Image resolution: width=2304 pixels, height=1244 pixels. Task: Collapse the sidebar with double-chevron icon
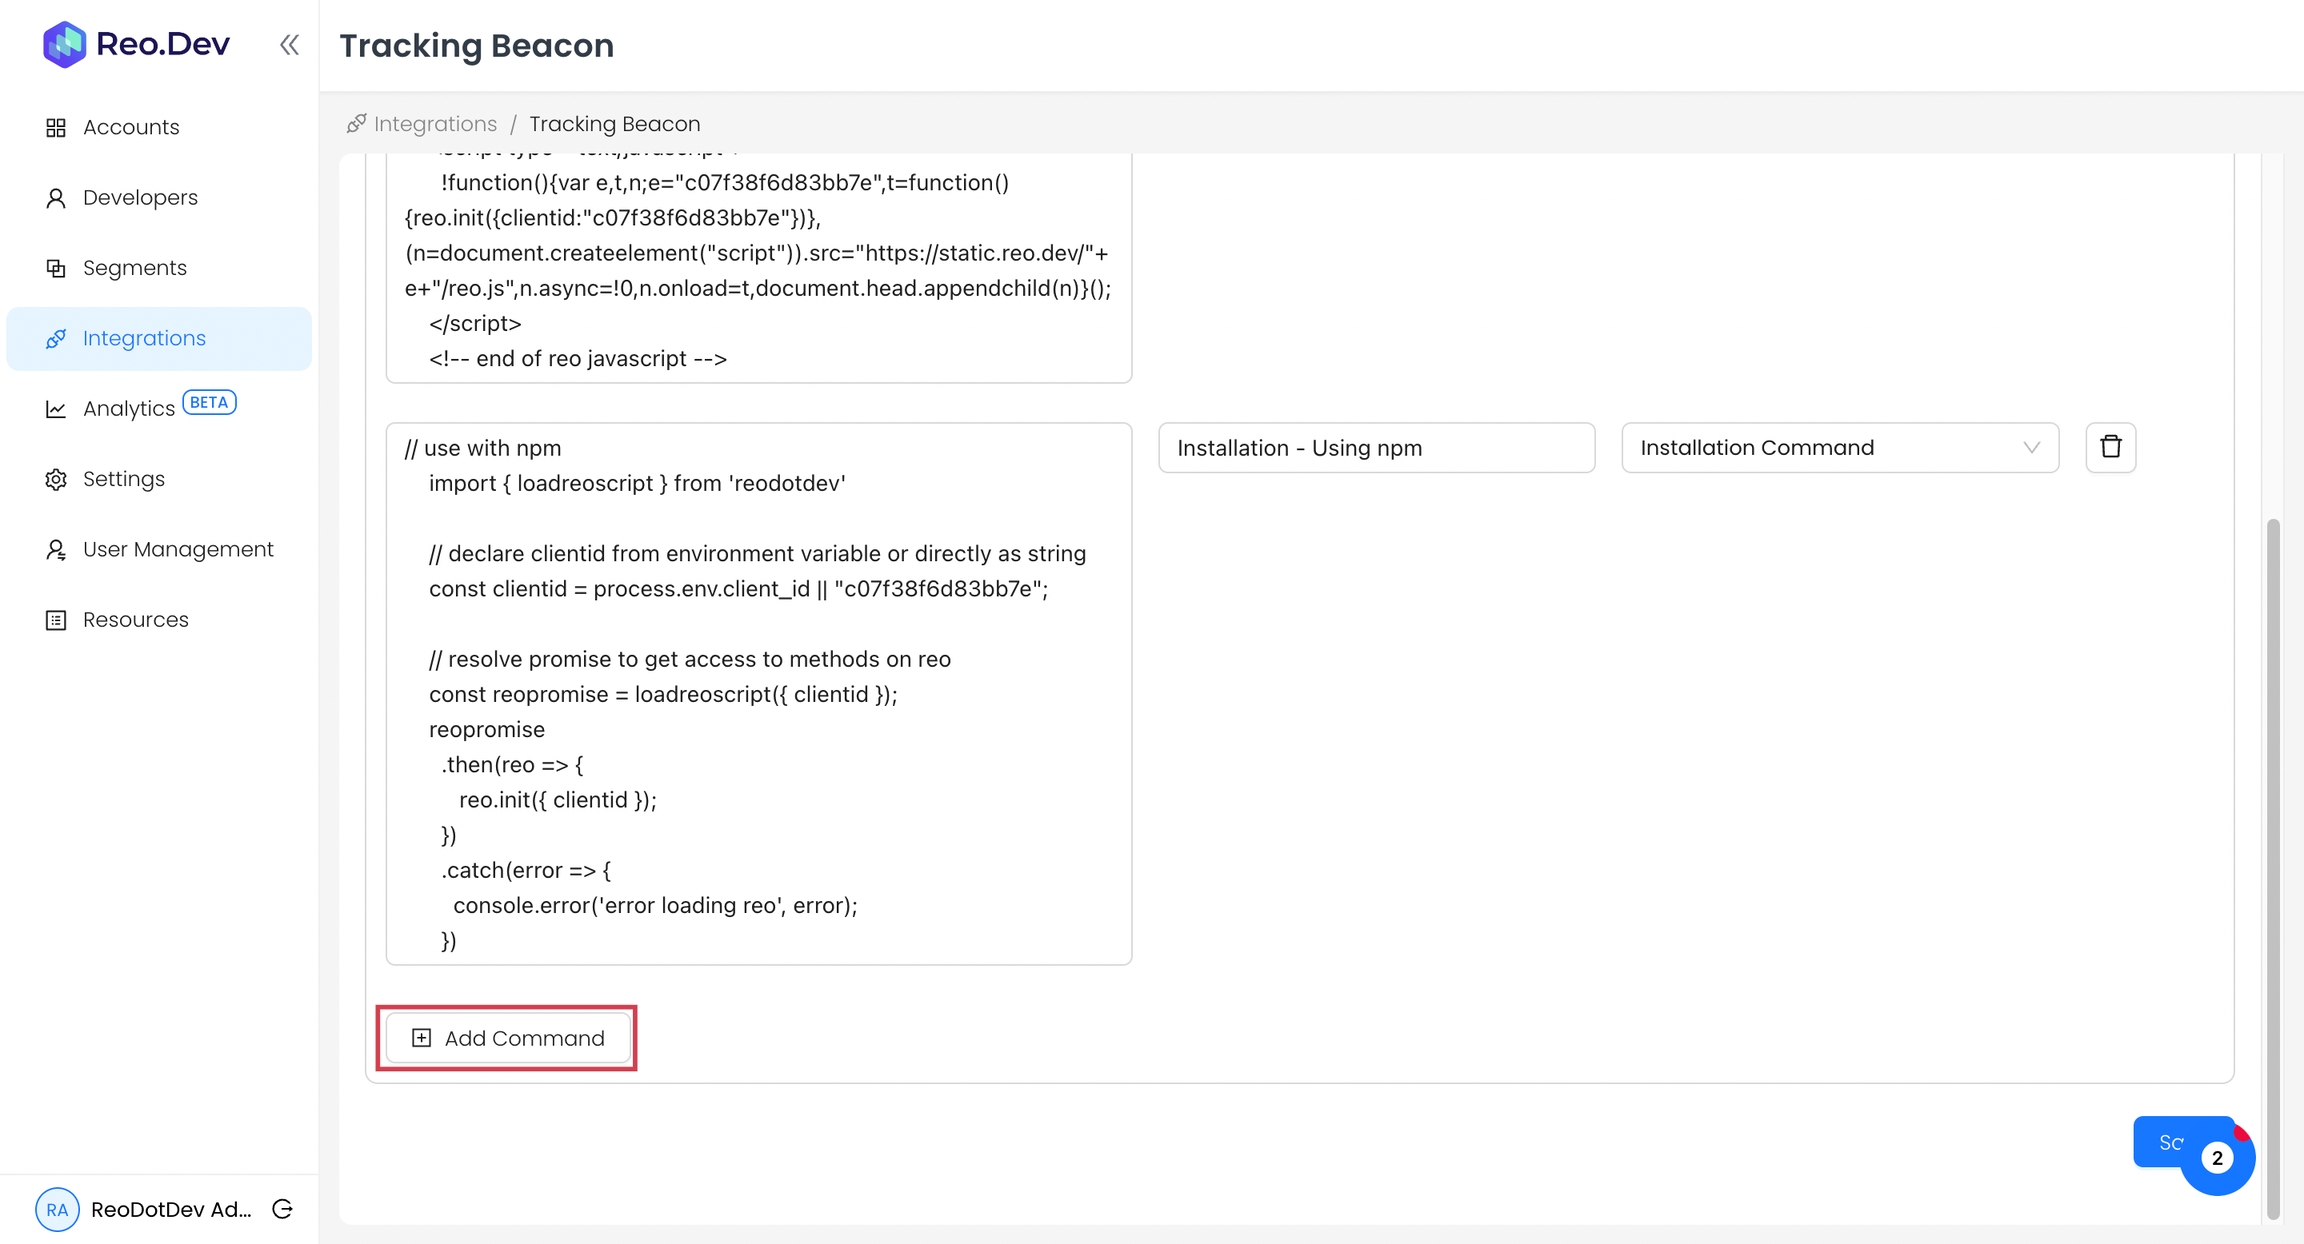tap(289, 45)
